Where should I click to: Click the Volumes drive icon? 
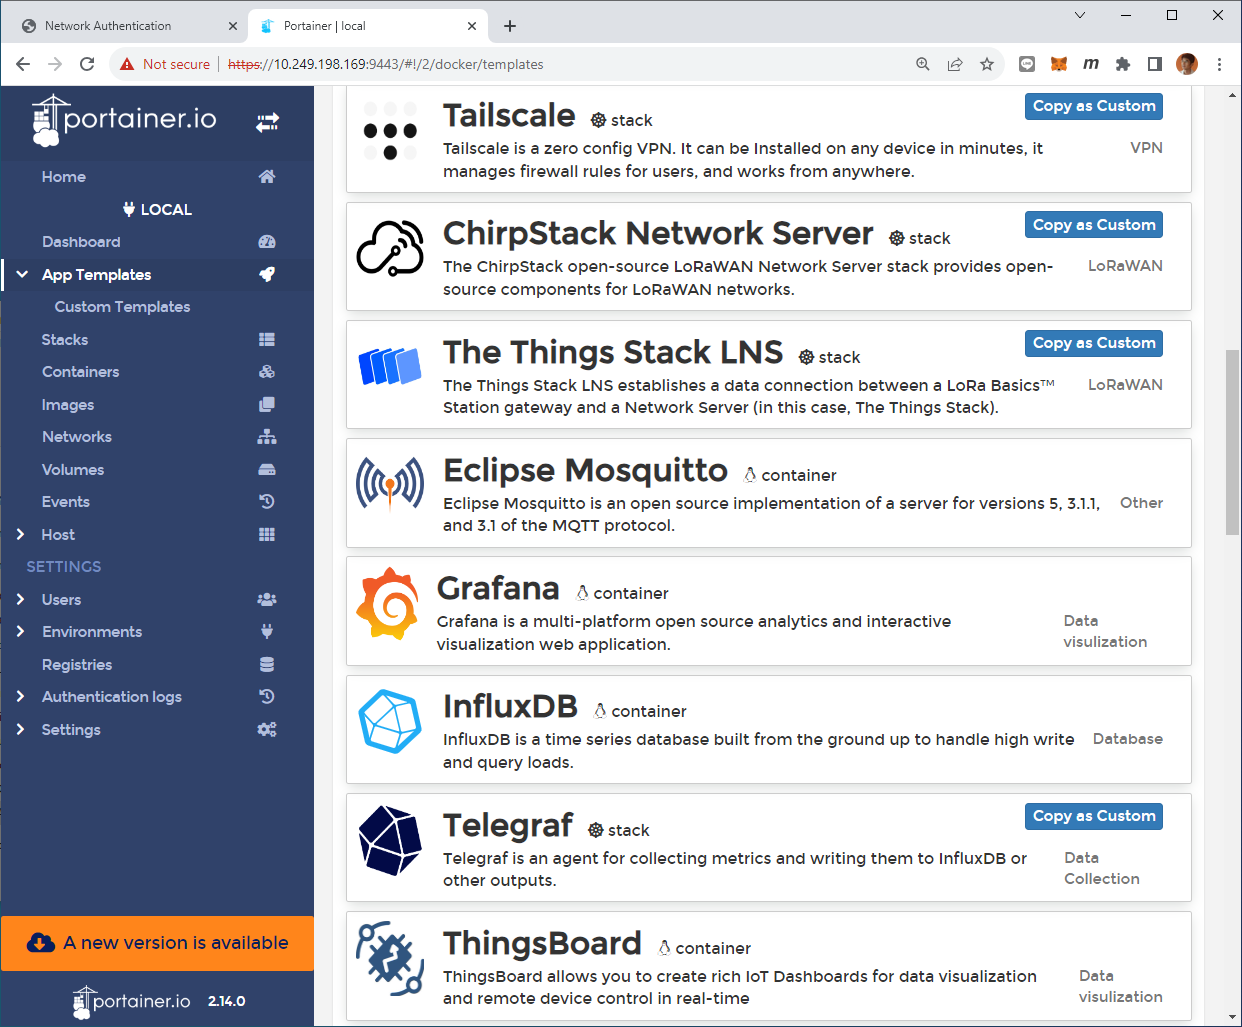pyautogui.click(x=267, y=469)
